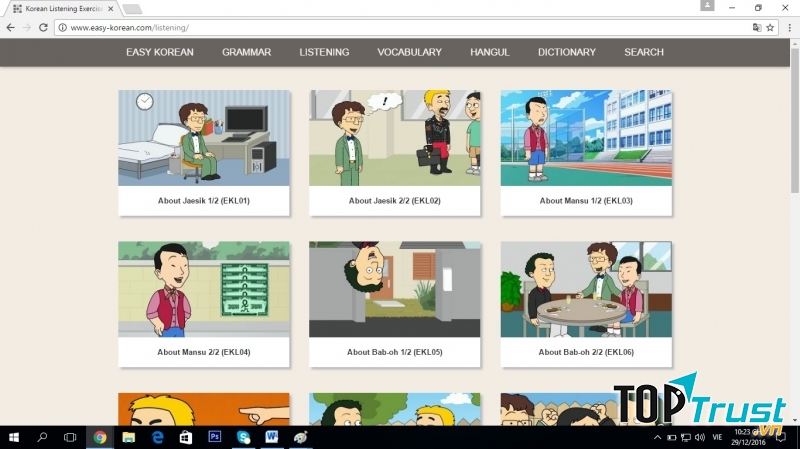Click the About Bab-oh 1/2 (EKL05) title link

394,352
